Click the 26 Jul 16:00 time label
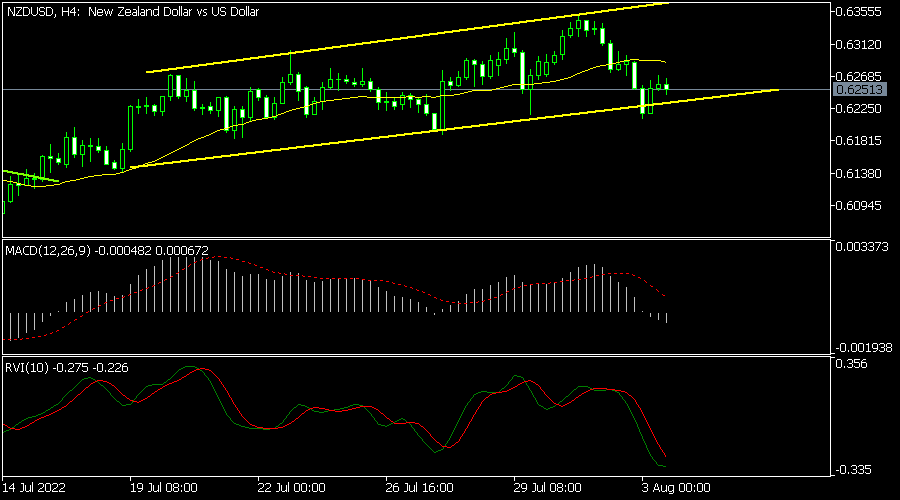900x500 pixels. [x=420, y=488]
